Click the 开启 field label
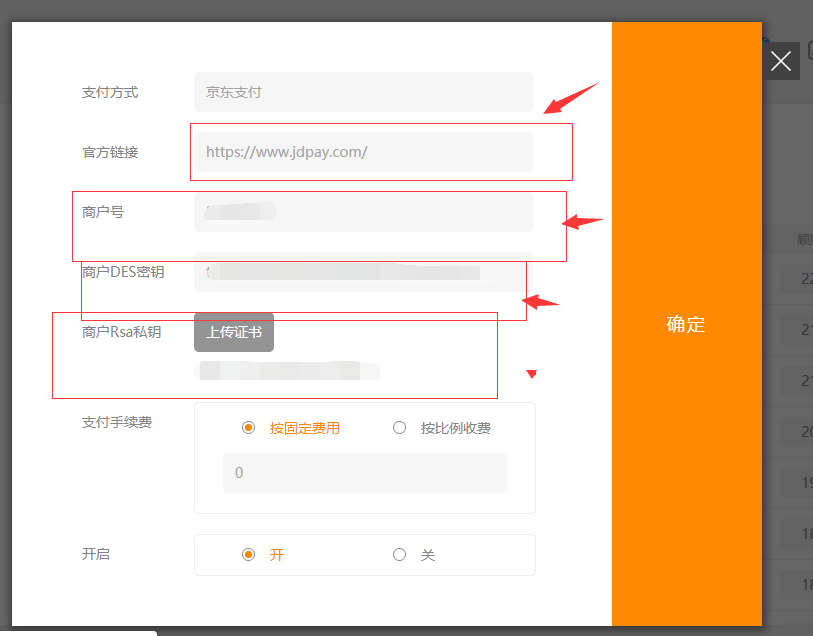 (x=96, y=554)
